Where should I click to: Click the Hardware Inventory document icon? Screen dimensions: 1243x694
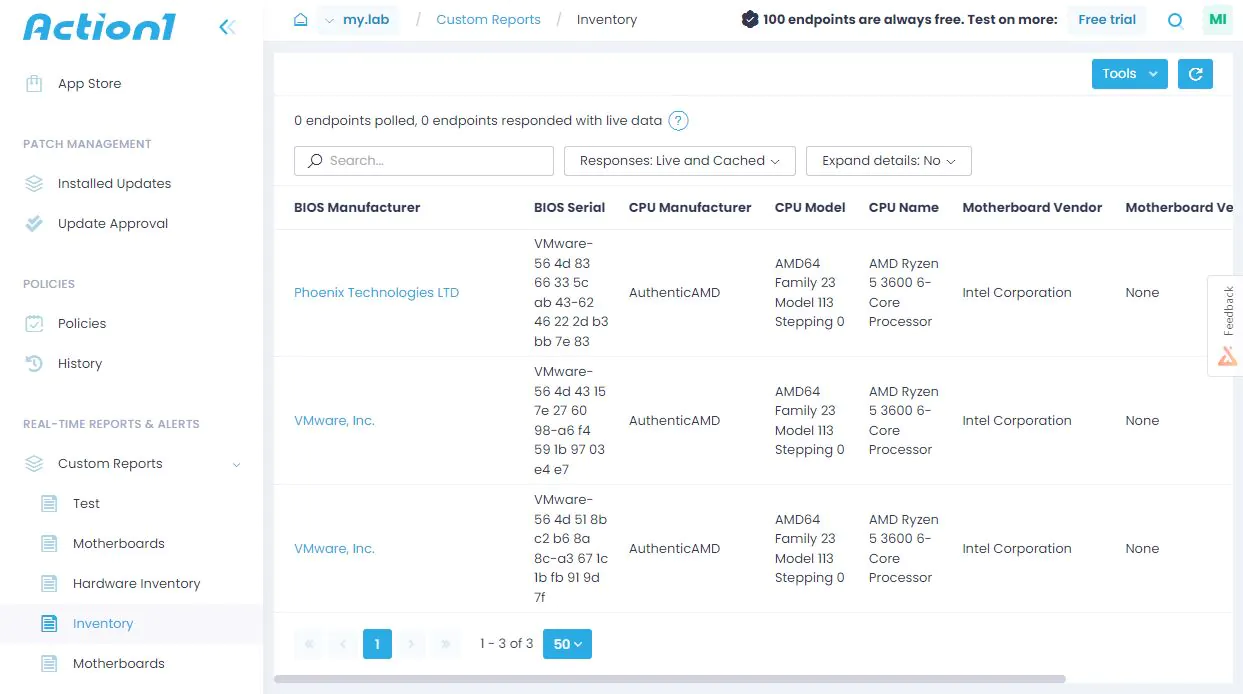point(49,583)
